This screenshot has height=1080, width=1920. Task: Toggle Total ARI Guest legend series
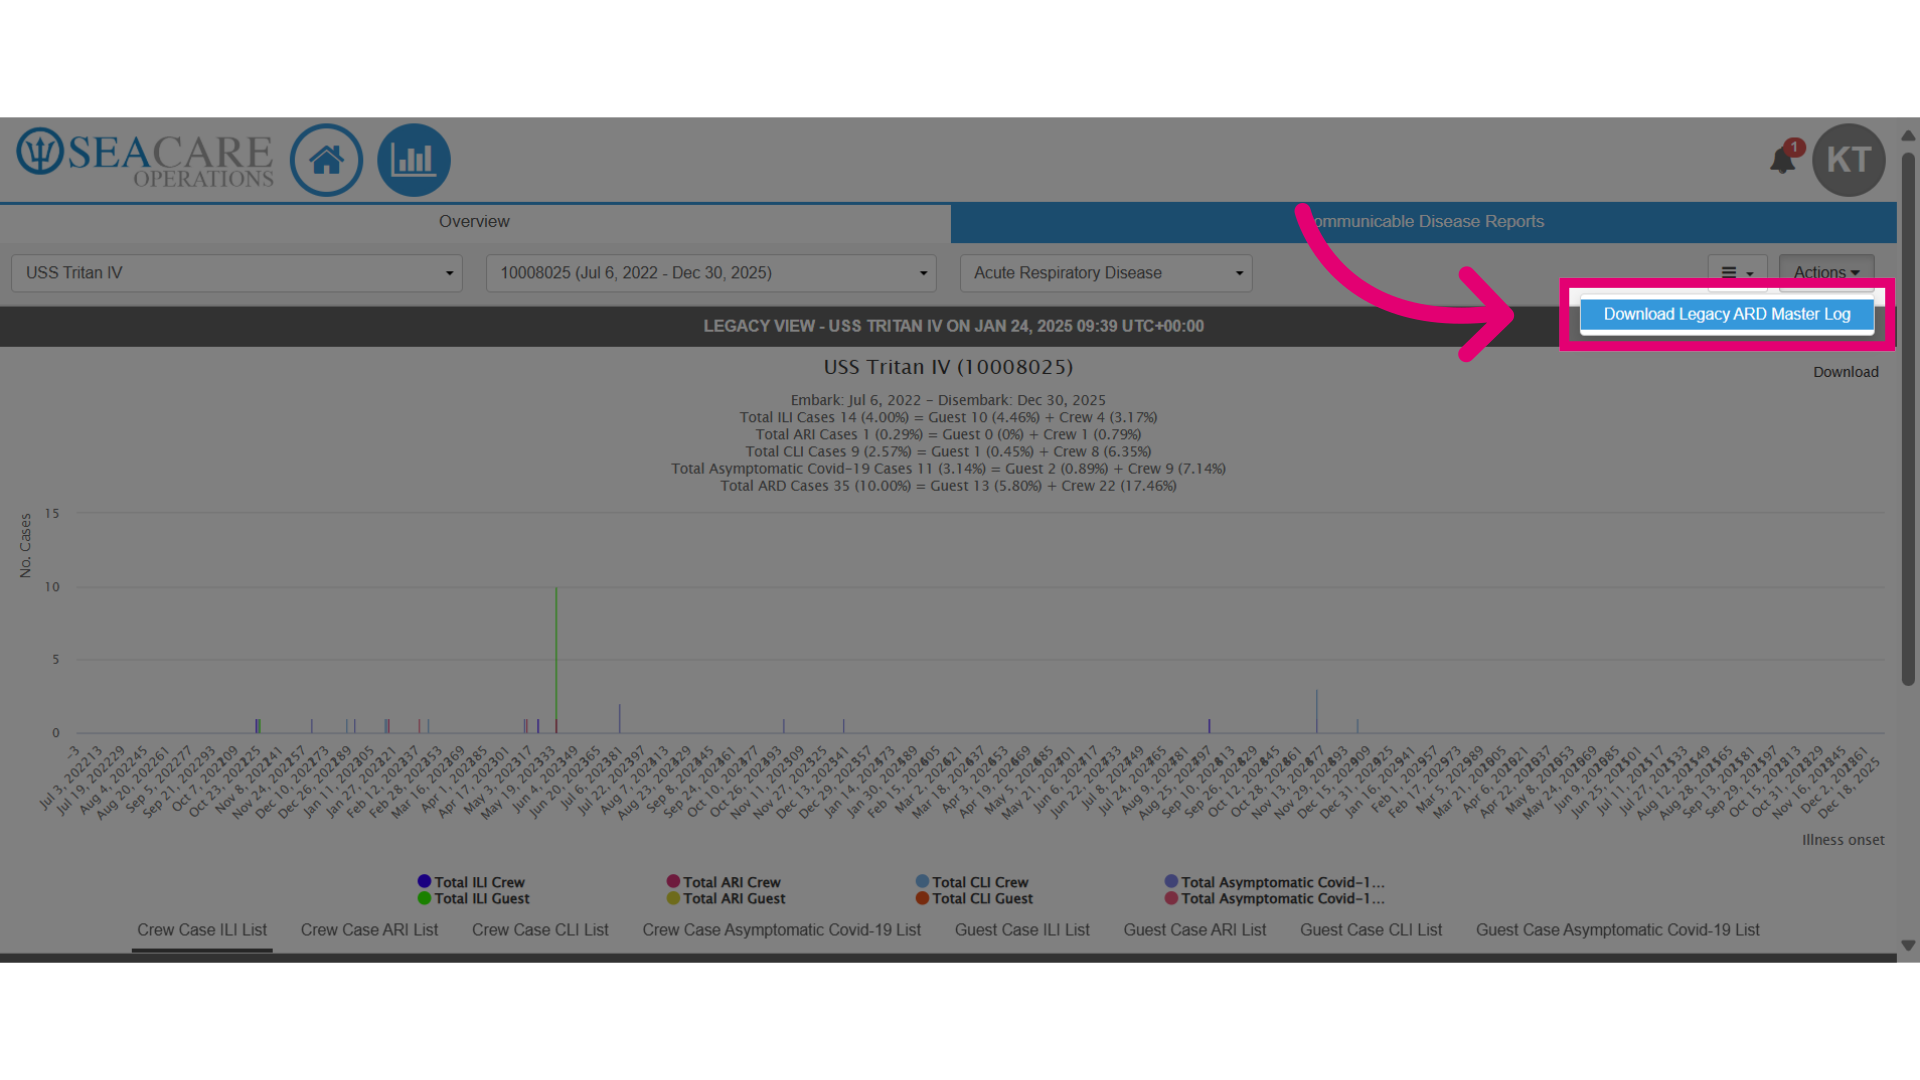pyautogui.click(x=726, y=898)
